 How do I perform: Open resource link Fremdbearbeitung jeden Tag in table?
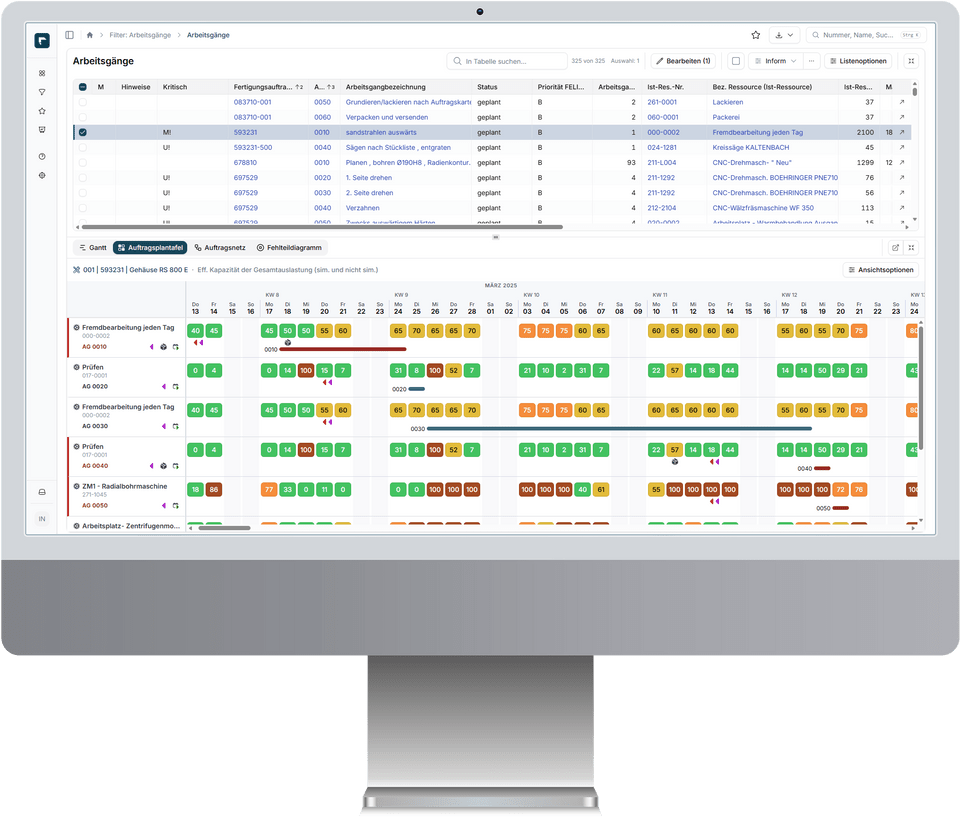pyautogui.click(x=757, y=132)
